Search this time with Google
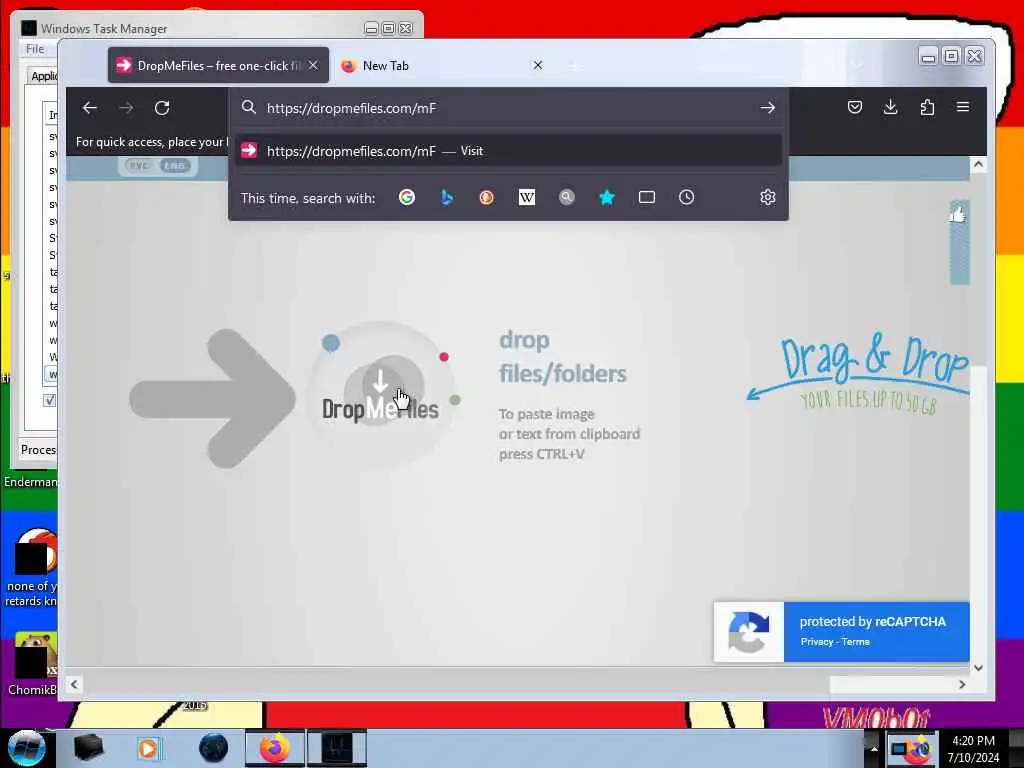The height and width of the screenshot is (768, 1024). click(x=407, y=197)
